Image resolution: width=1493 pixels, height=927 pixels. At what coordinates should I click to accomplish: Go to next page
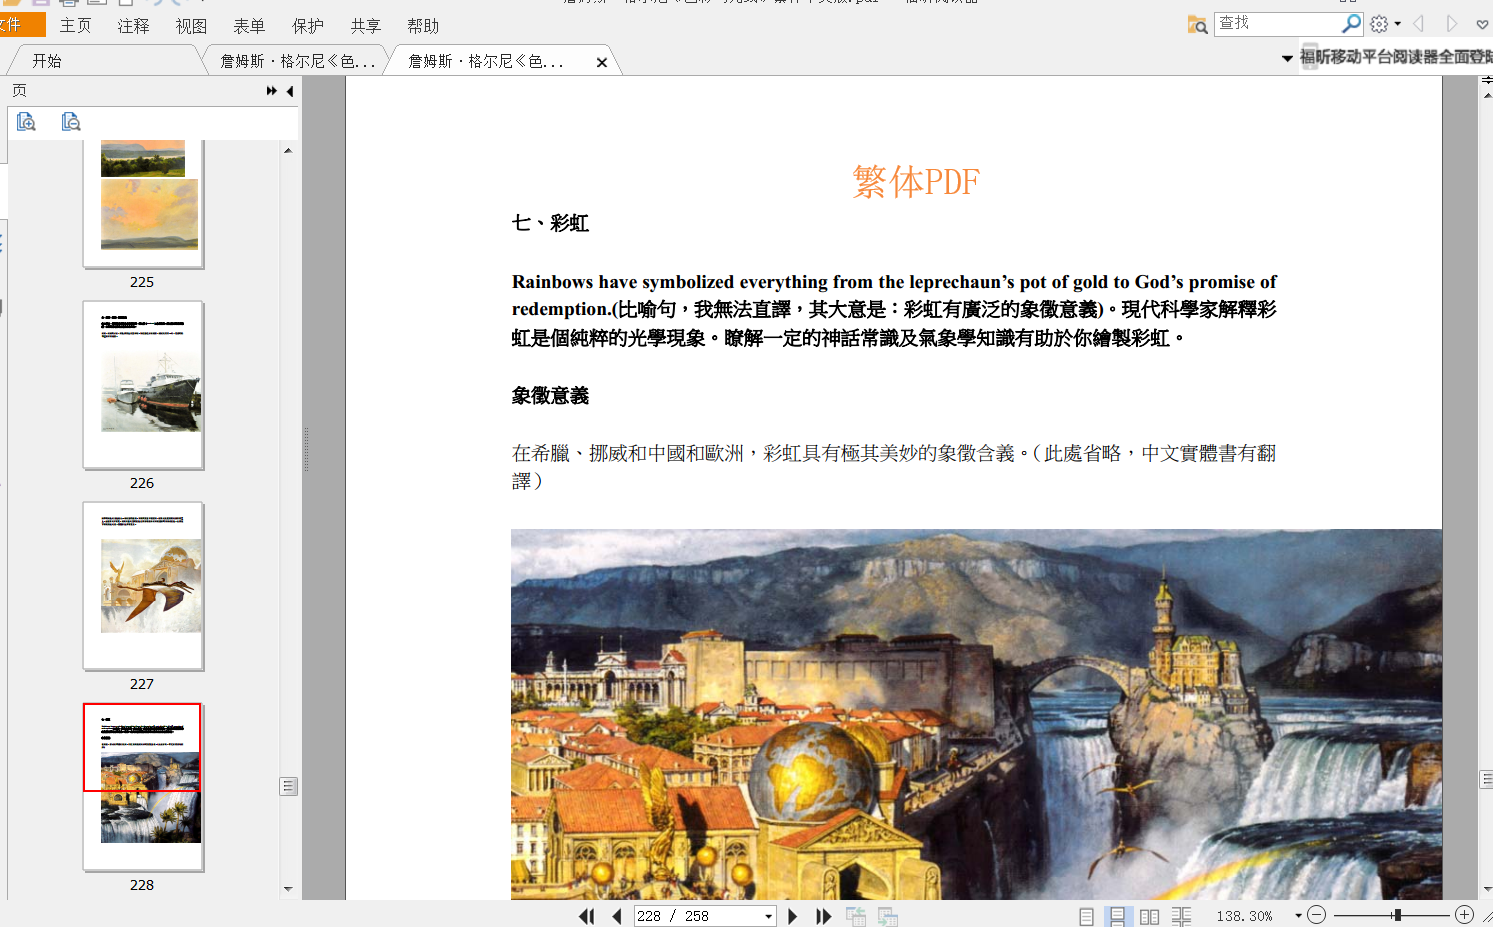(x=793, y=916)
